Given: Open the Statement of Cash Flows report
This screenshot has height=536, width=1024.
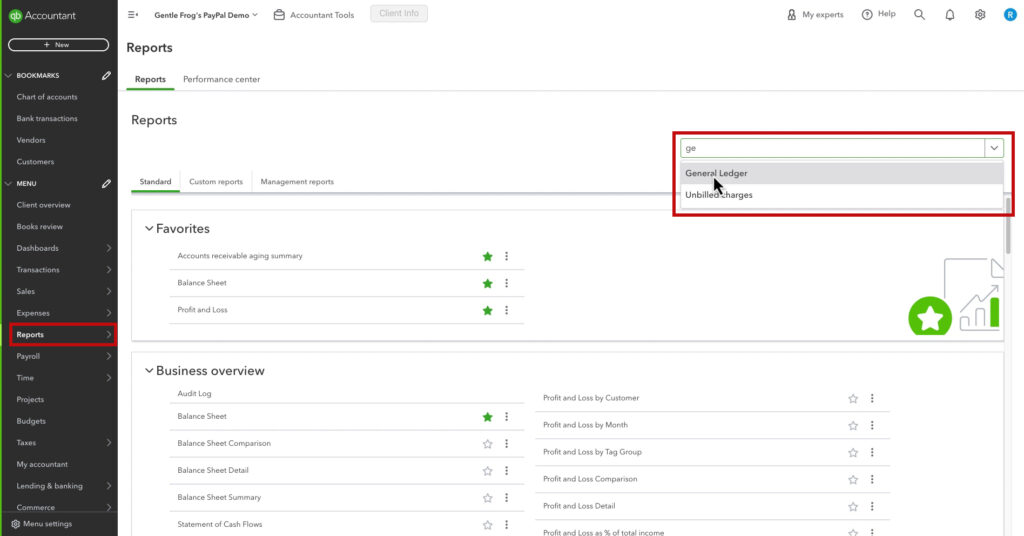Looking at the screenshot, I should click(219, 524).
